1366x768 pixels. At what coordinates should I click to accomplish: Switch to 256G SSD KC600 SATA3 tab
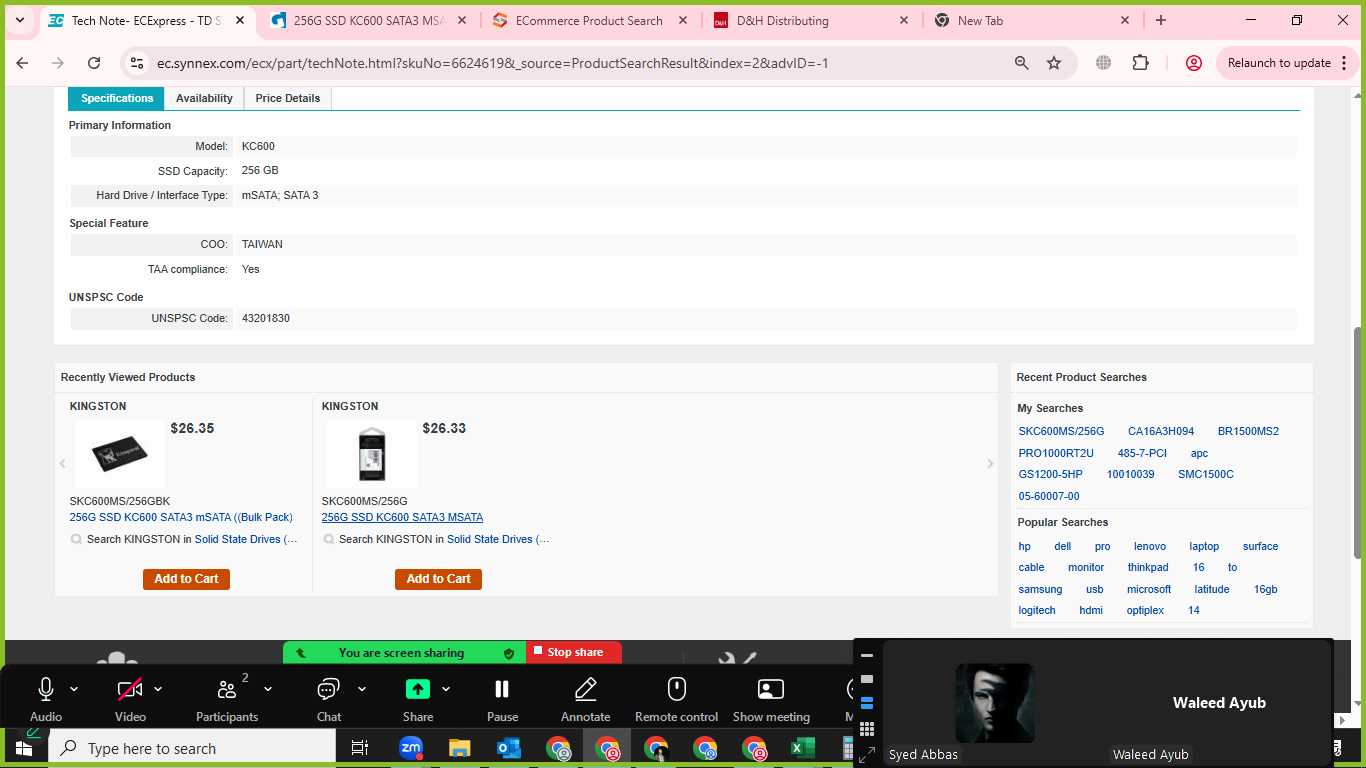tap(368, 20)
